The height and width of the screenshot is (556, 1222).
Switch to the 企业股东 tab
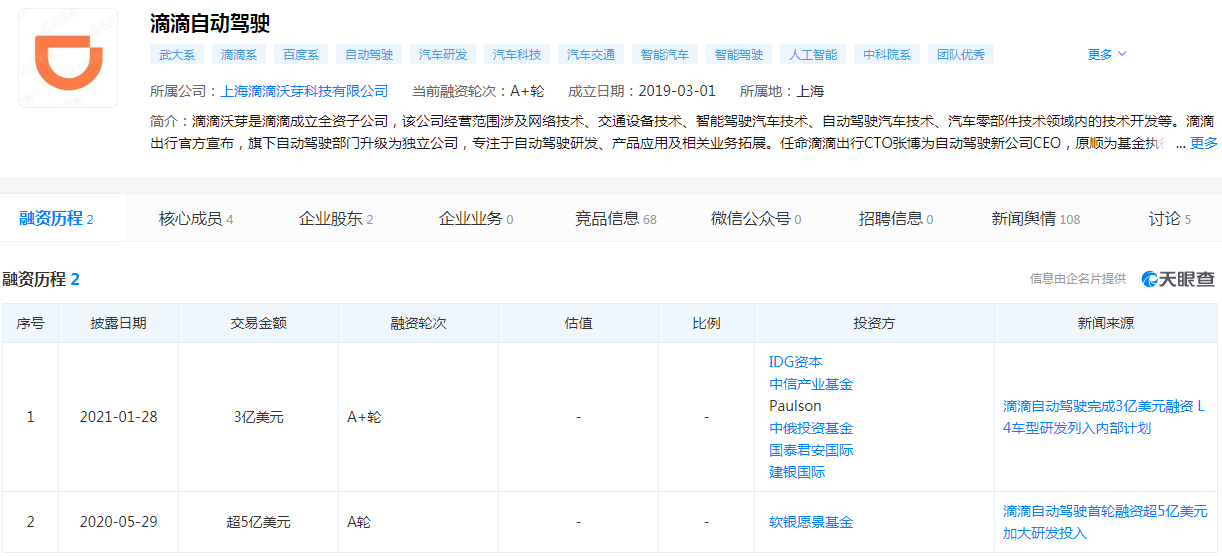336,218
